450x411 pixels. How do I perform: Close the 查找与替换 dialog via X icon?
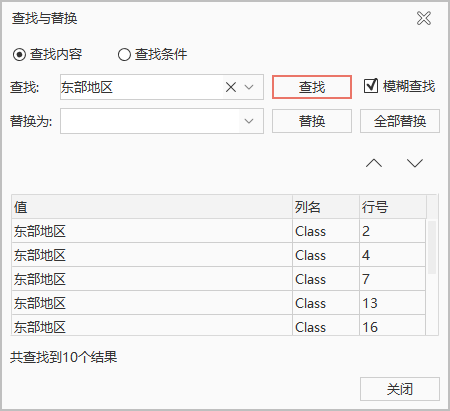tap(424, 18)
